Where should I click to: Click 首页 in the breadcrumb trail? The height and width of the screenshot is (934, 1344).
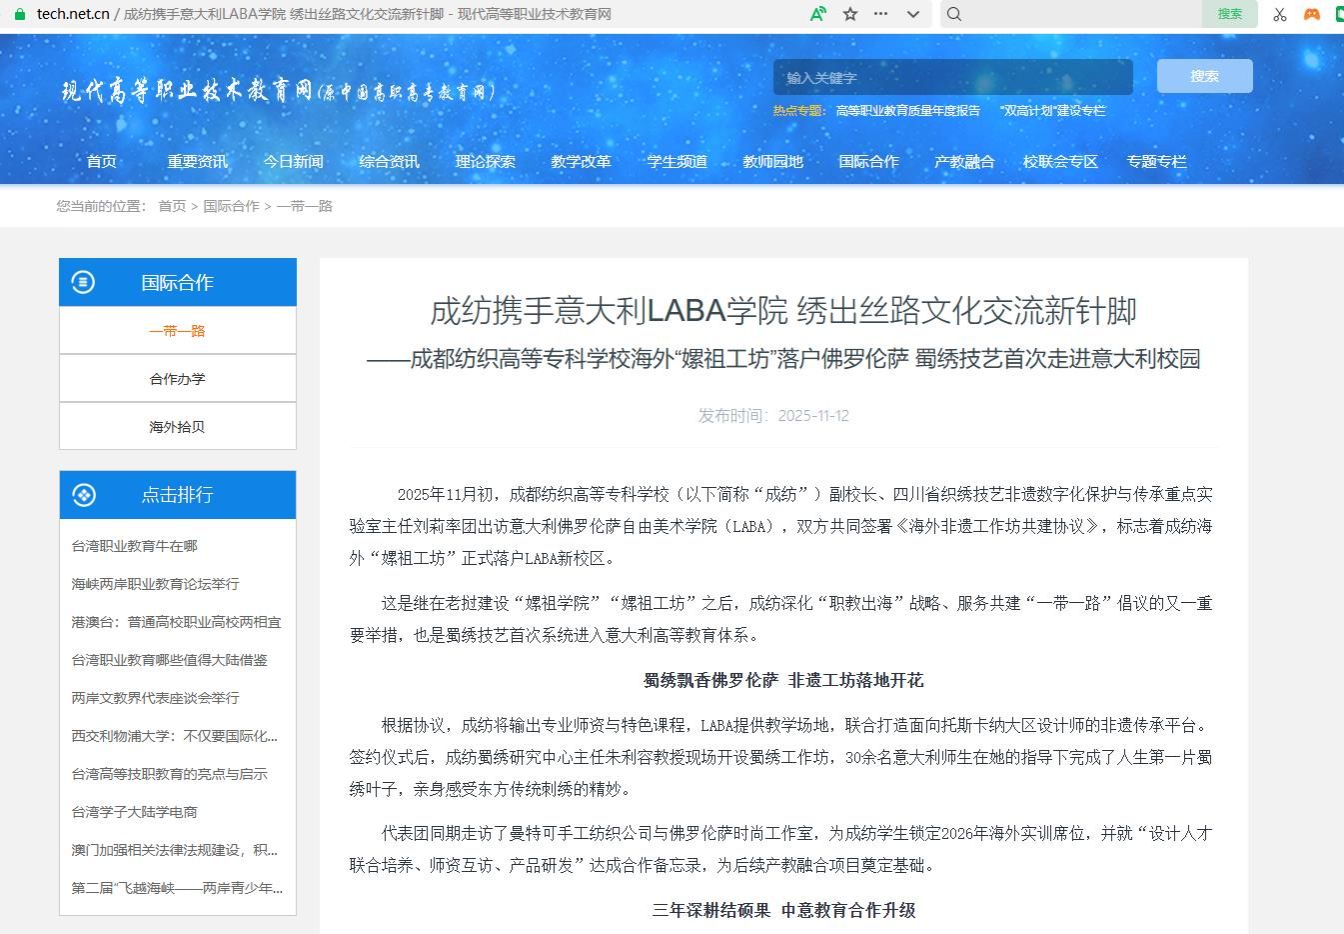(172, 206)
